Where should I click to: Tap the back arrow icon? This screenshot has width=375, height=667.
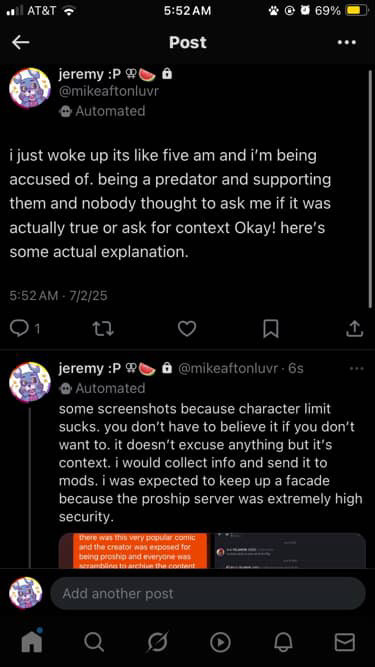coord(20,42)
